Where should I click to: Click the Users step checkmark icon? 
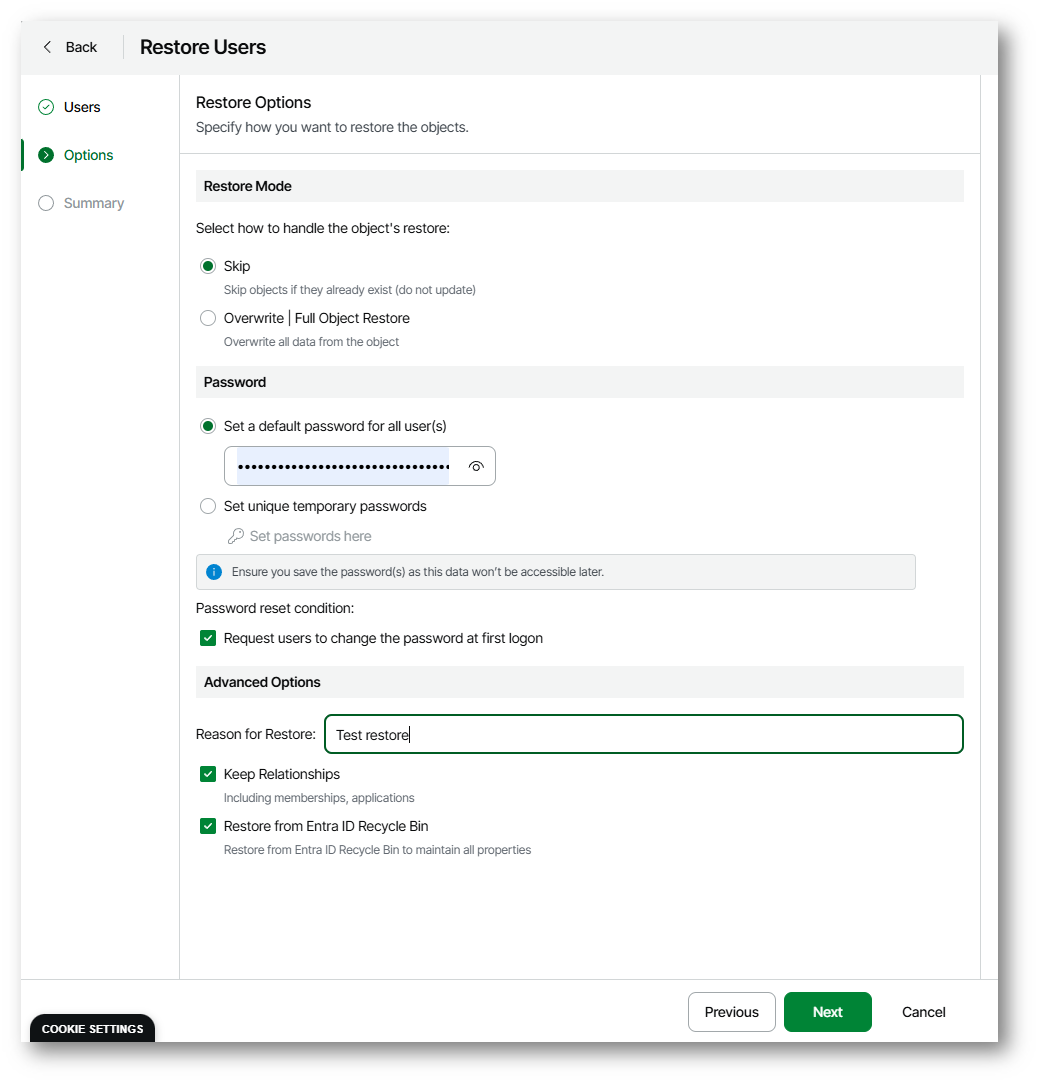coord(46,107)
